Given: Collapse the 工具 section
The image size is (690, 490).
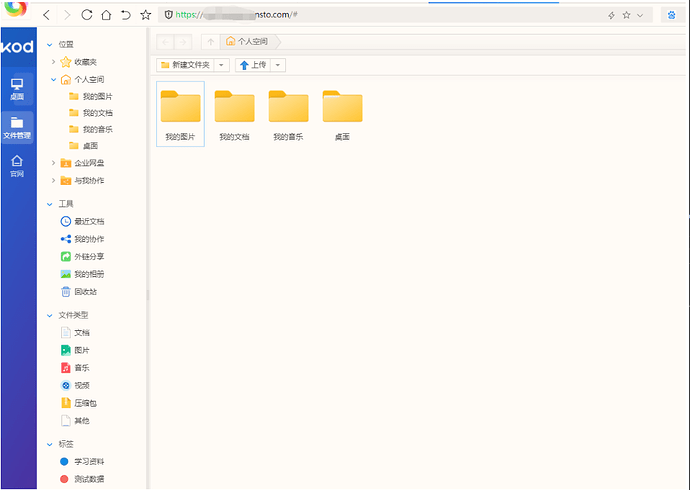Looking at the screenshot, I should tap(50, 203).
